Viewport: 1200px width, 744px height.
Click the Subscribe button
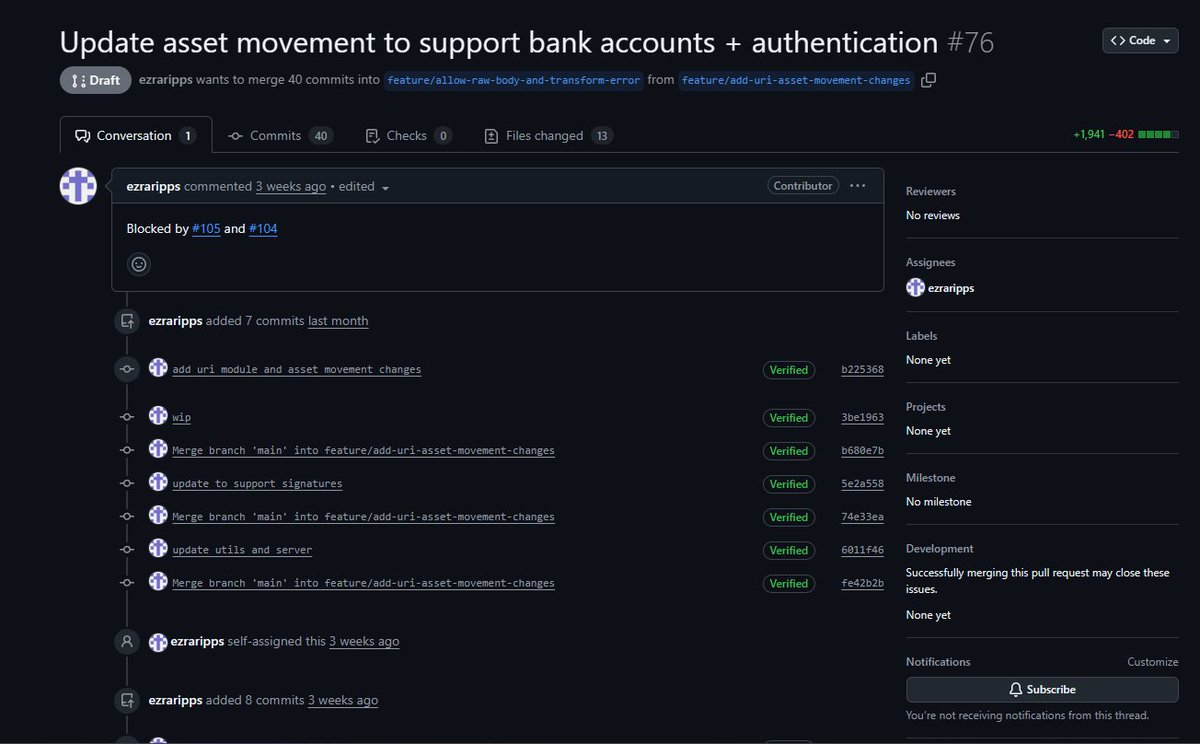(x=1042, y=689)
